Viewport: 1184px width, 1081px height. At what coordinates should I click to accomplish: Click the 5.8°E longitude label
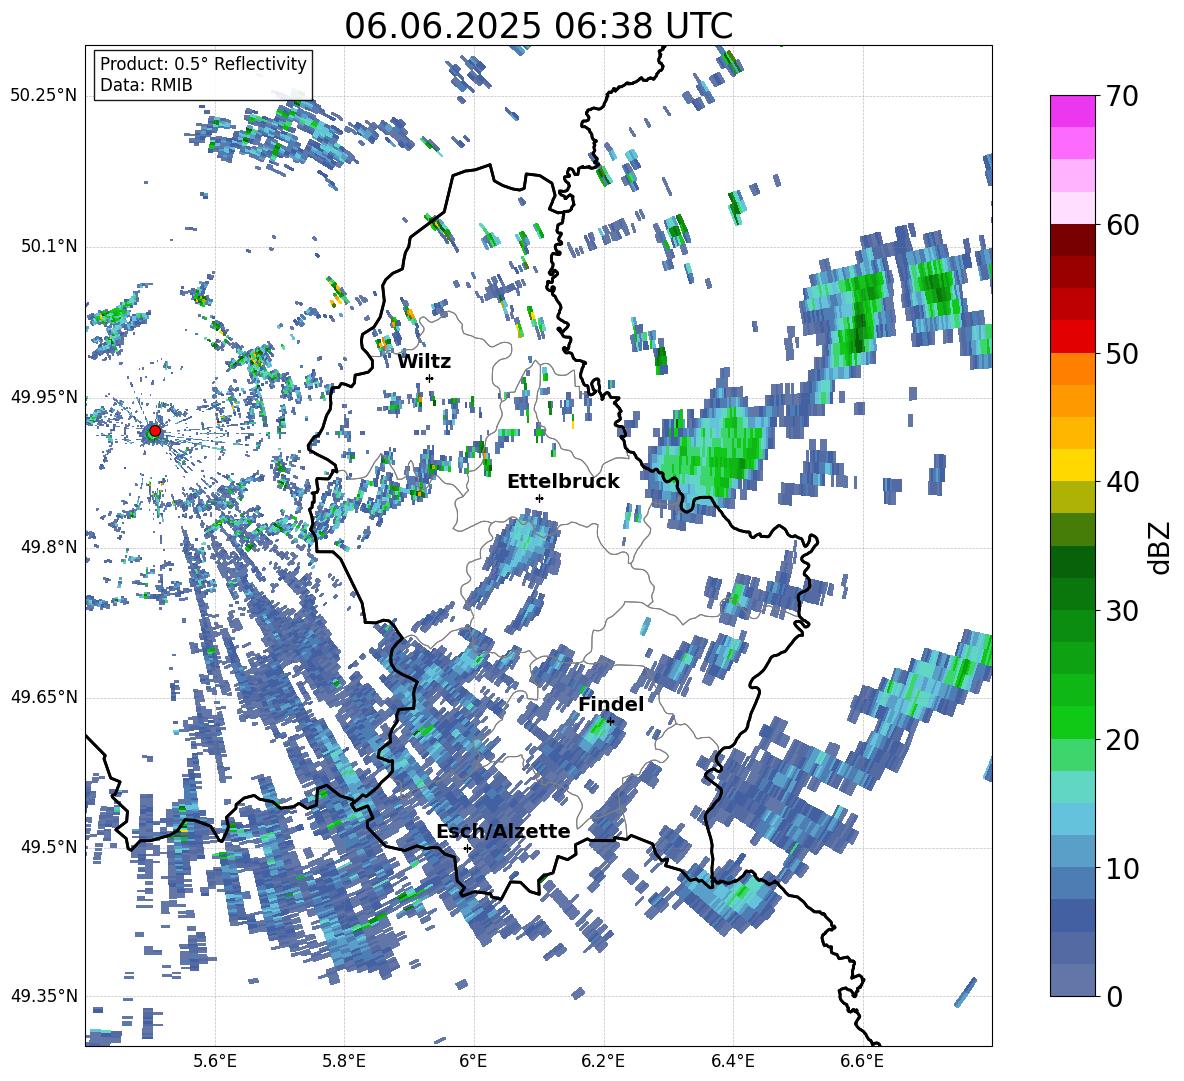point(344,1061)
